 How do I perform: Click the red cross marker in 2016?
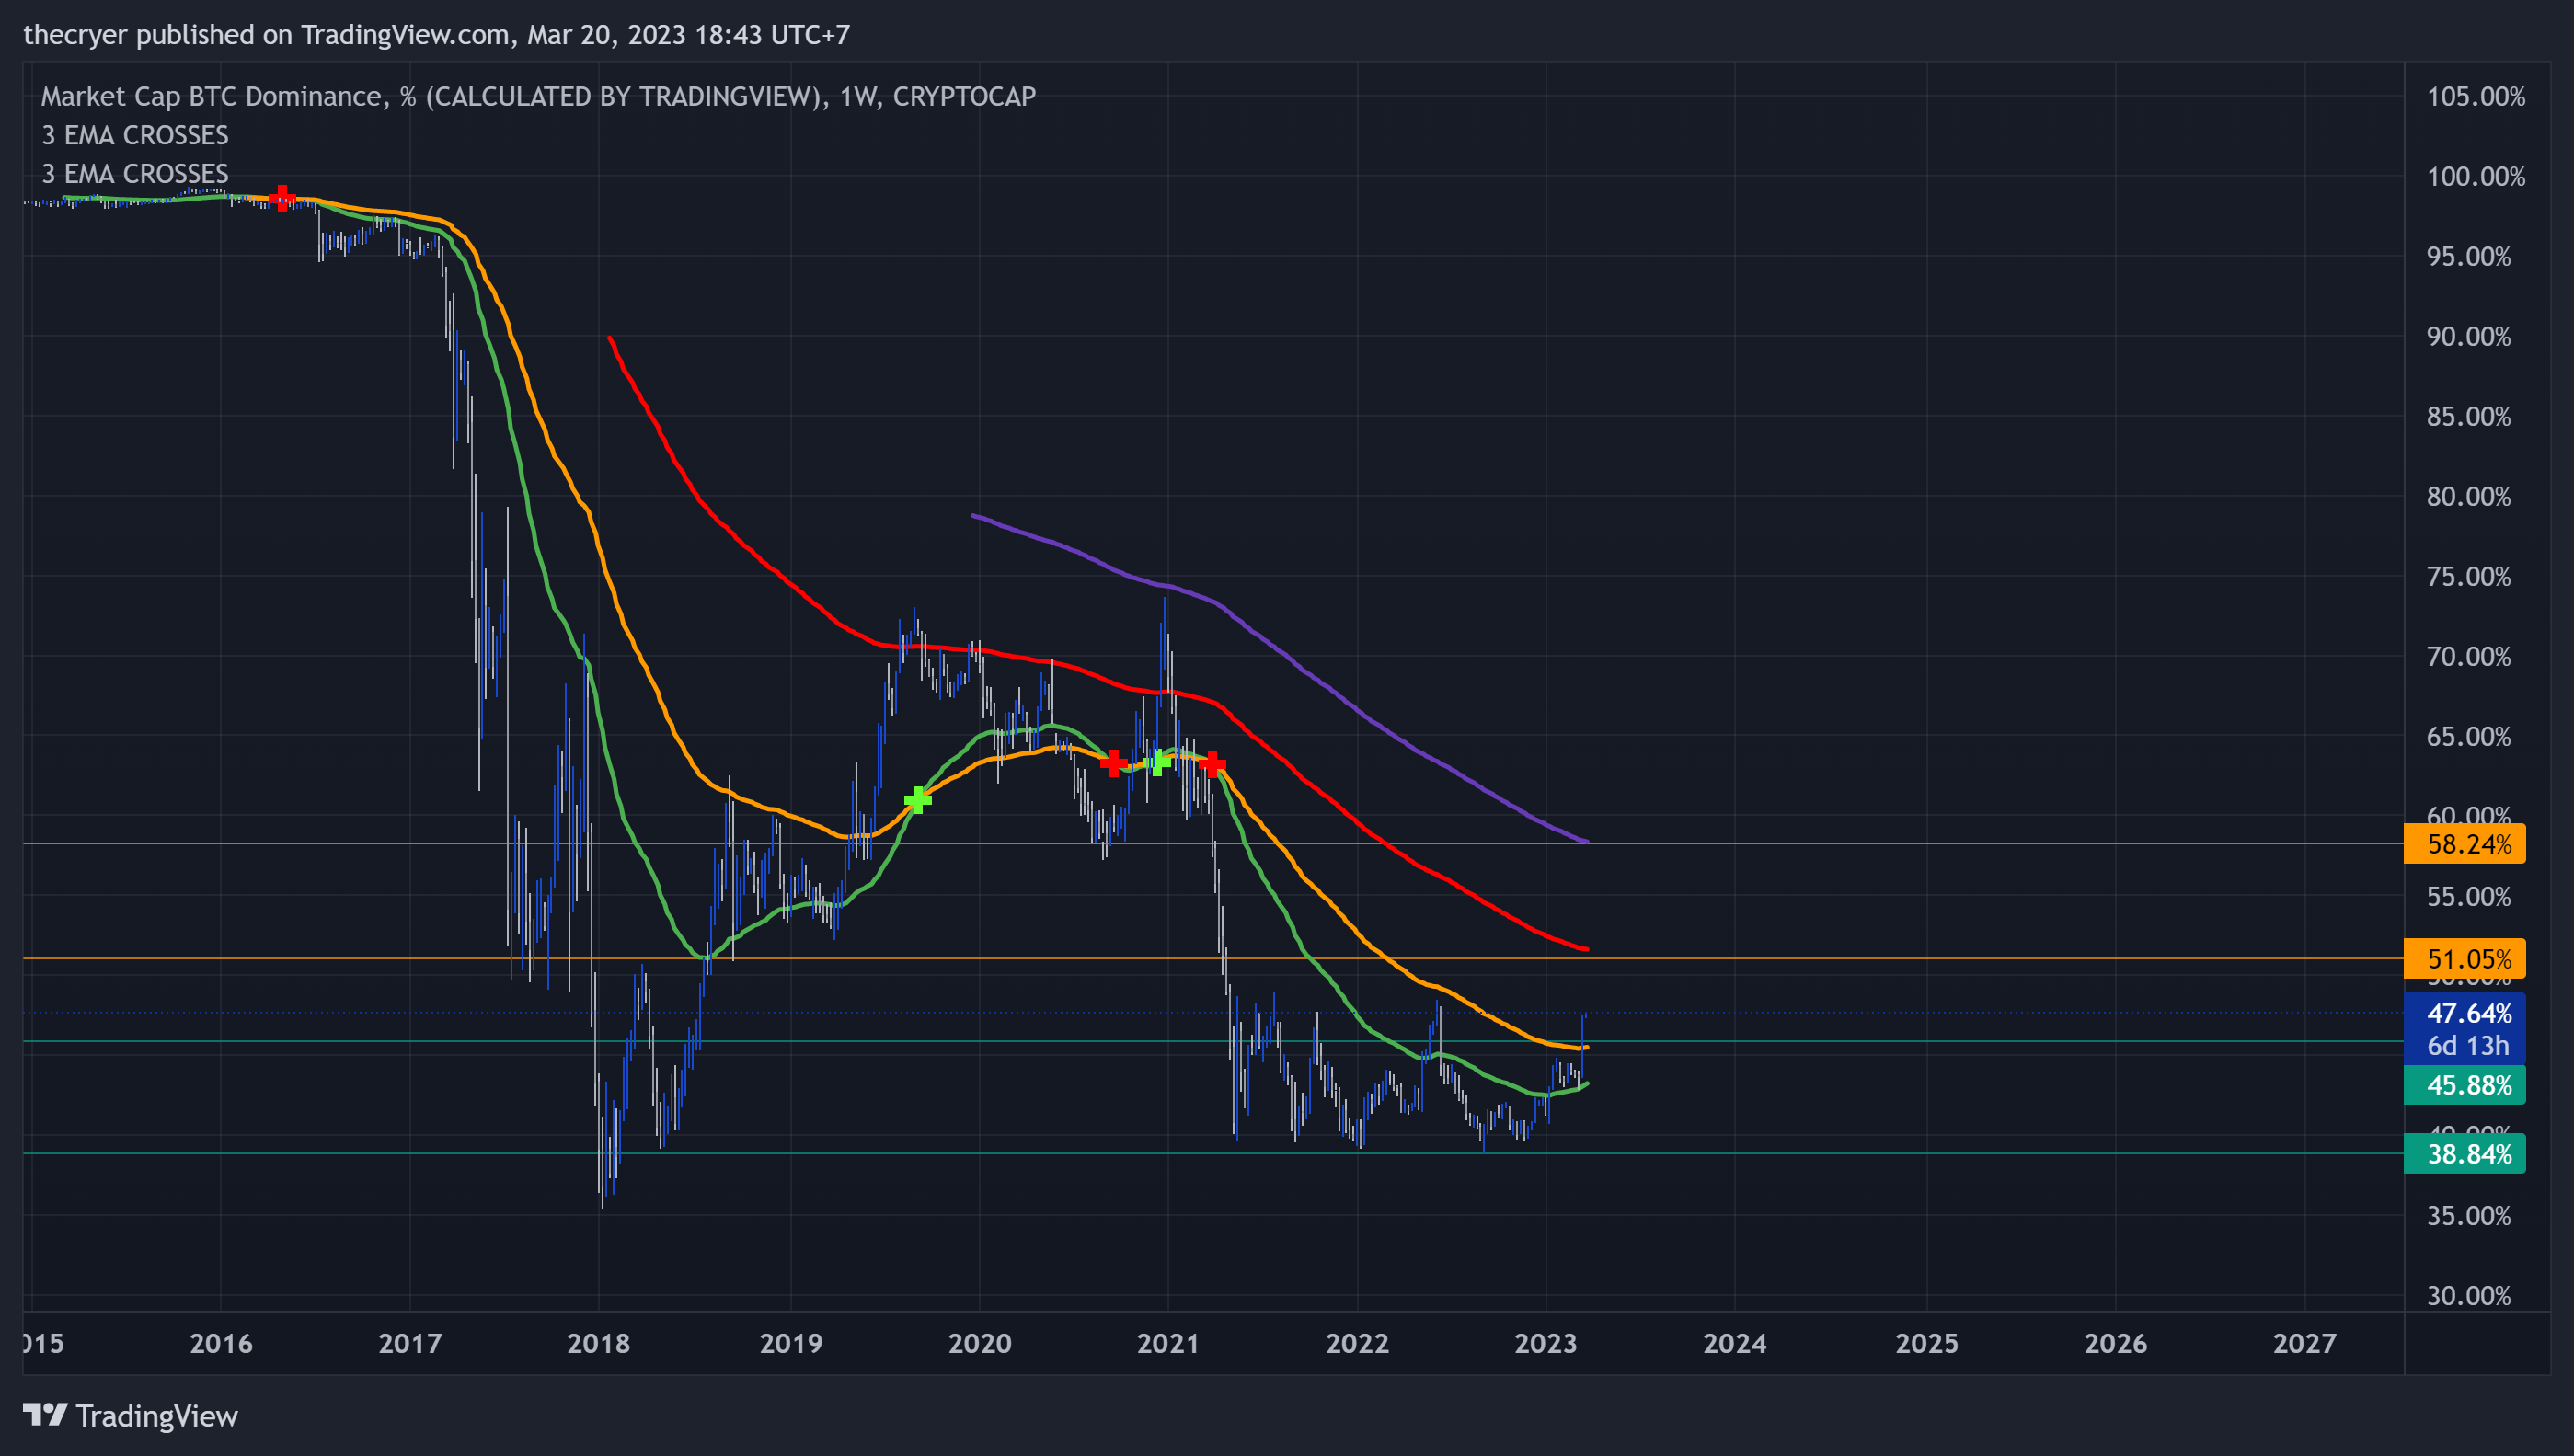coord(283,198)
